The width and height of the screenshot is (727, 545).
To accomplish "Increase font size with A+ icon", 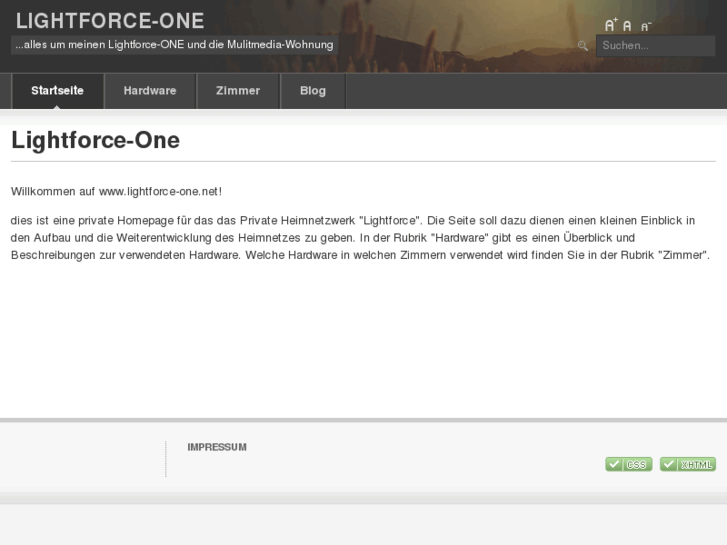I will tap(611, 25).
